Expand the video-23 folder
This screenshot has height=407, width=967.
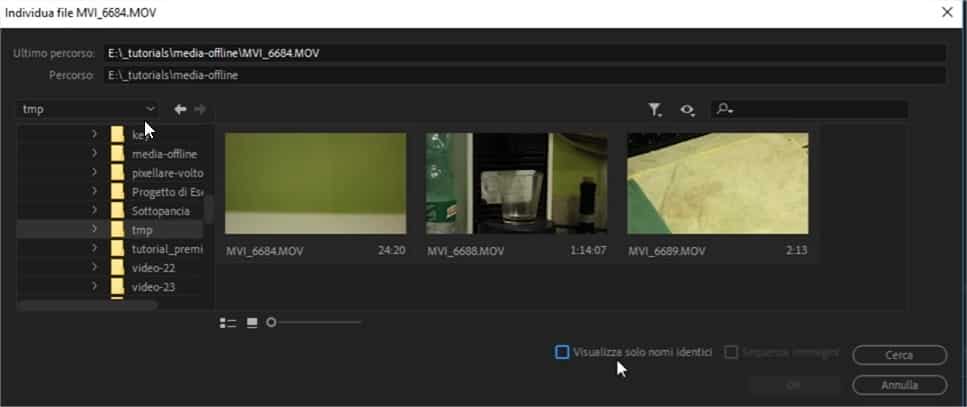(94, 287)
